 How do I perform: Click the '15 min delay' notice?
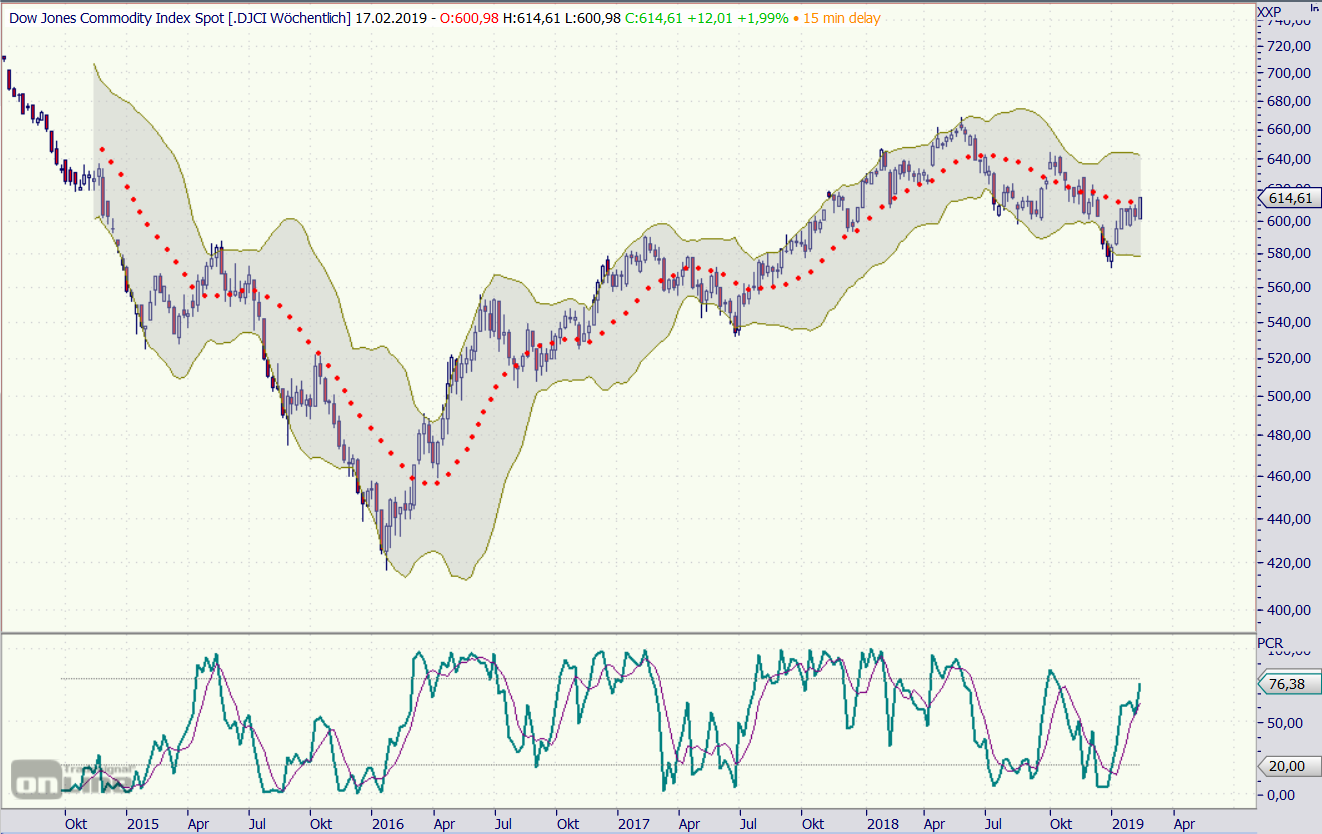[840, 19]
